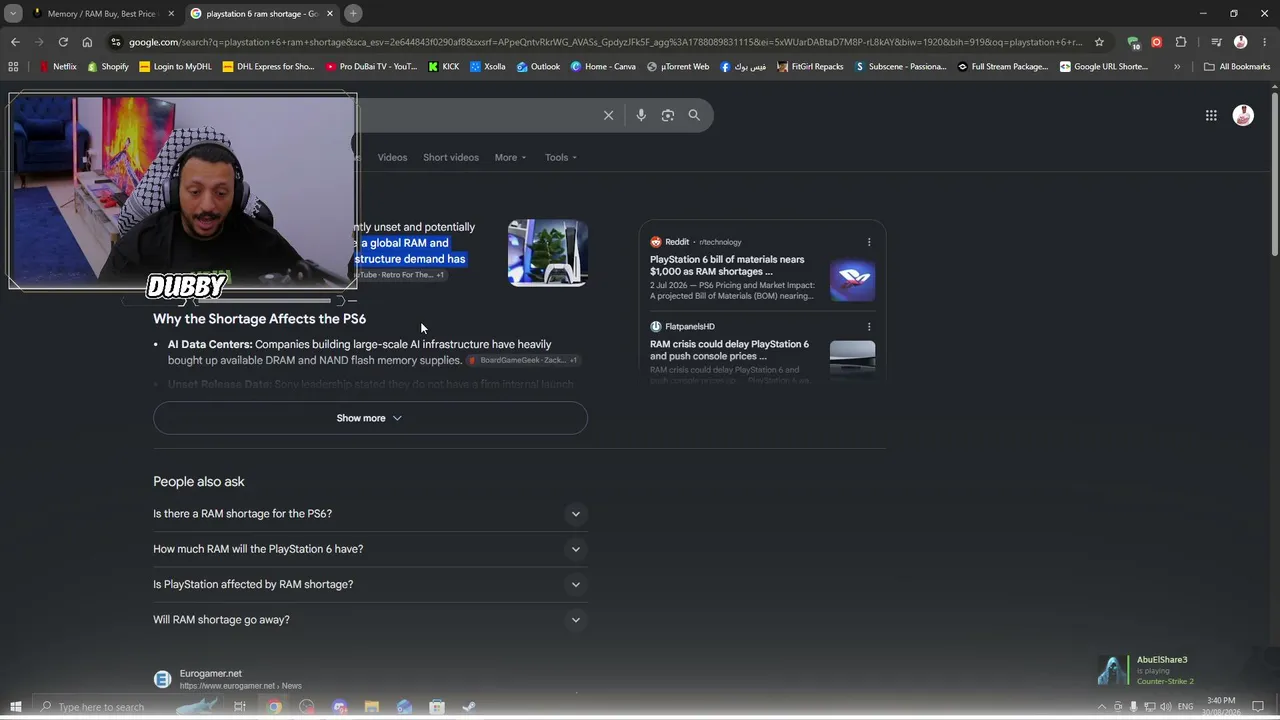Screen dimensions: 1280x720
Task: Open the Home - Canva bookmark
Action: click(x=603, y=67)
